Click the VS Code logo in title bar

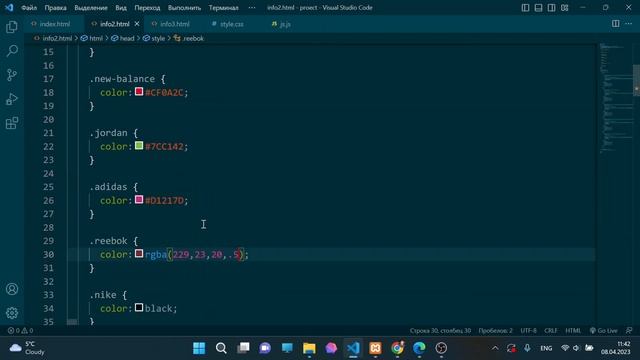9,7
